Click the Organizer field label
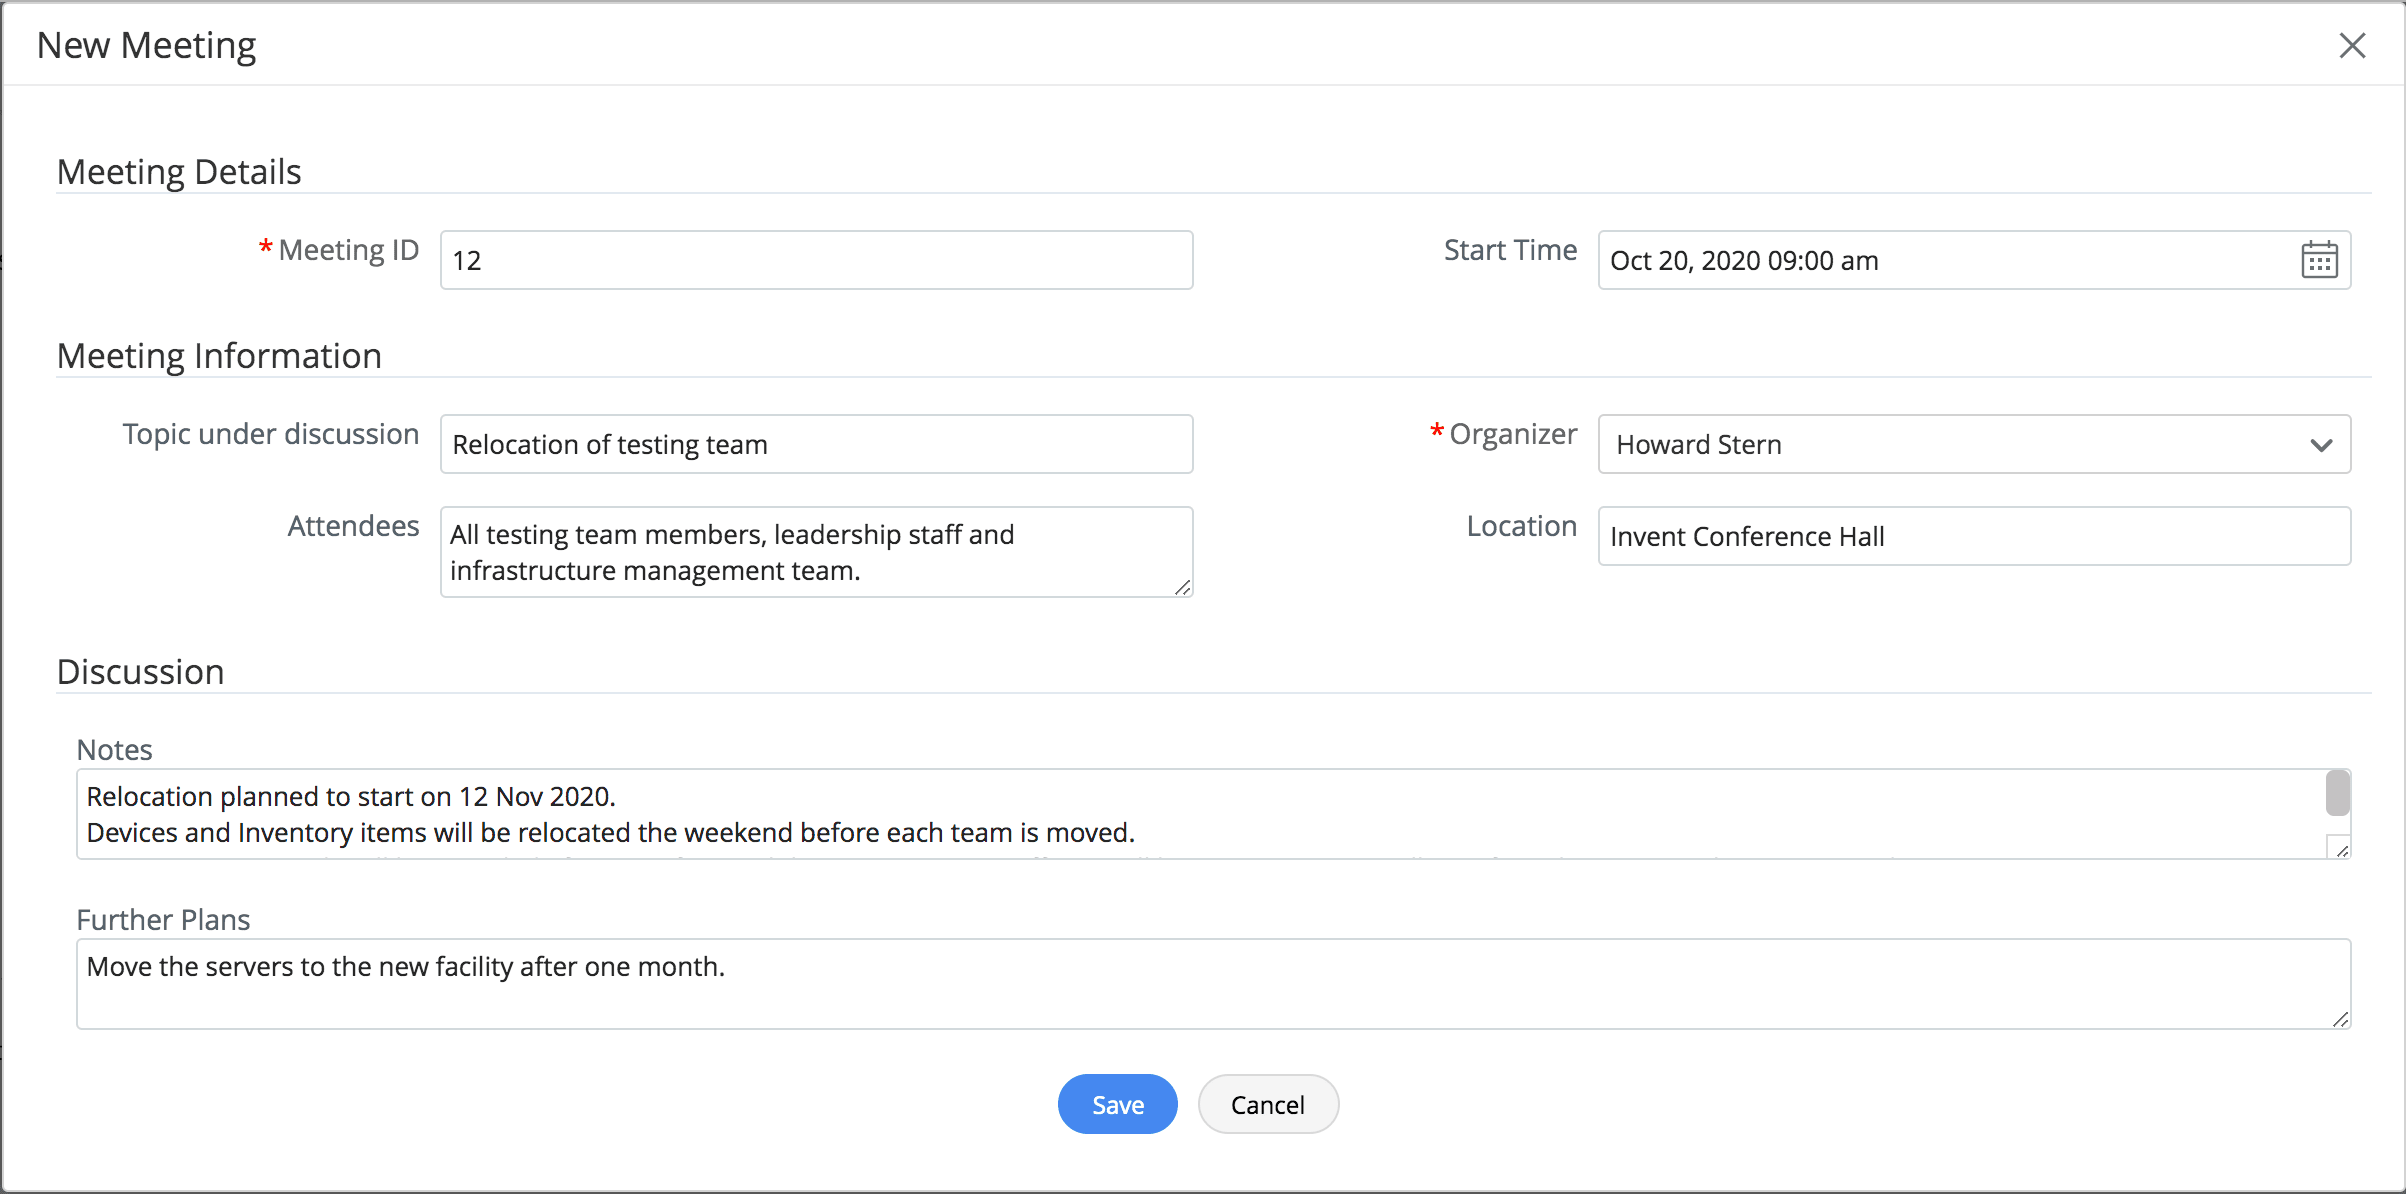 [x=1512, y=434]
